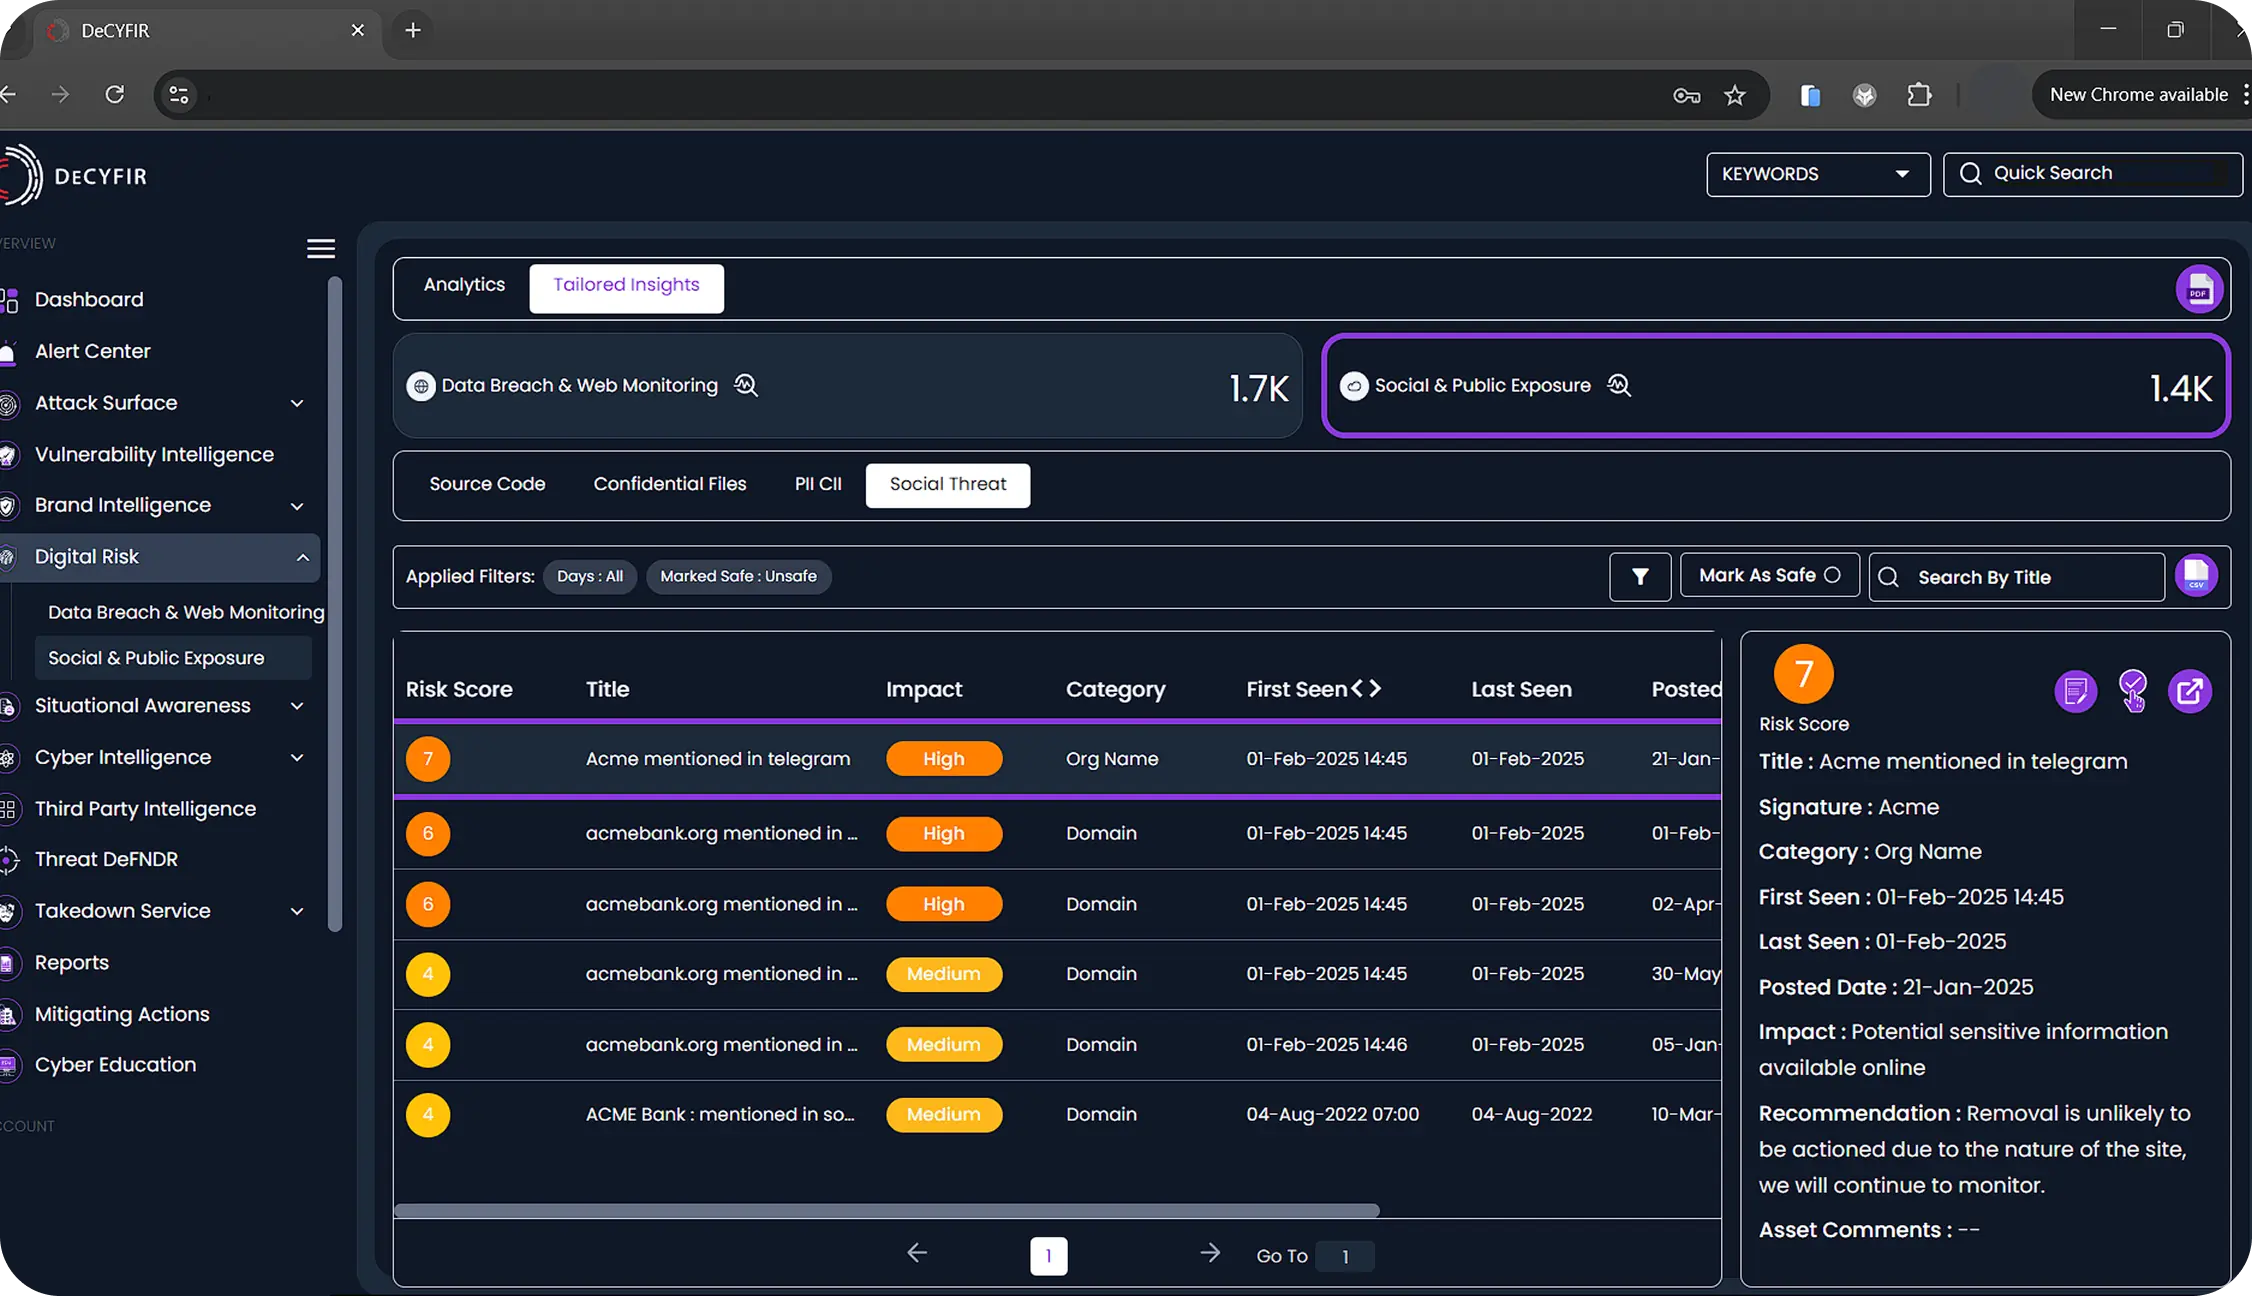This screenshot has width=2252, height=1296.
Task: Click the CSV export icon
Action: coord(2196,576)
